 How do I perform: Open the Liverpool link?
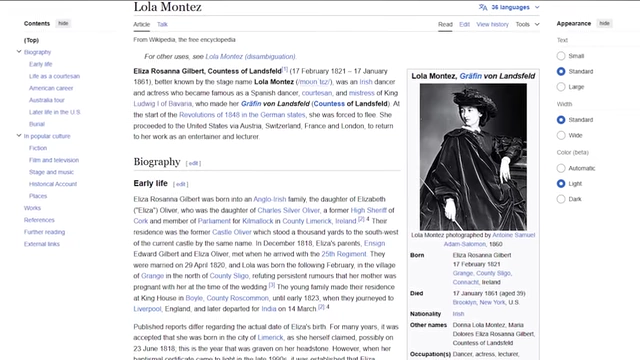pyautogui.click(x=147, y=309)
